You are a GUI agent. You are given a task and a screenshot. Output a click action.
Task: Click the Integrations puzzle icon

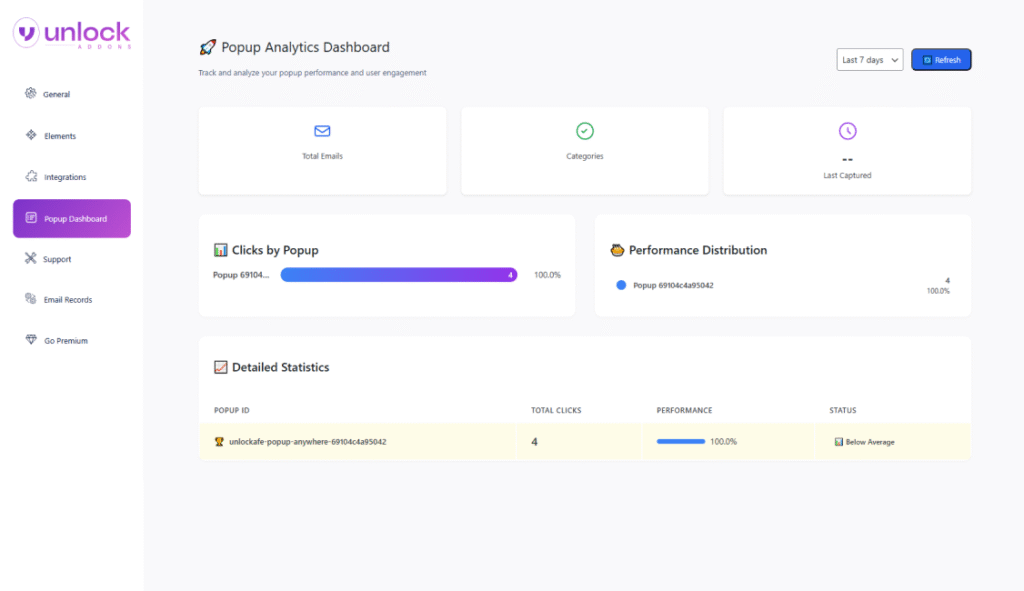(x=31, y=176)
